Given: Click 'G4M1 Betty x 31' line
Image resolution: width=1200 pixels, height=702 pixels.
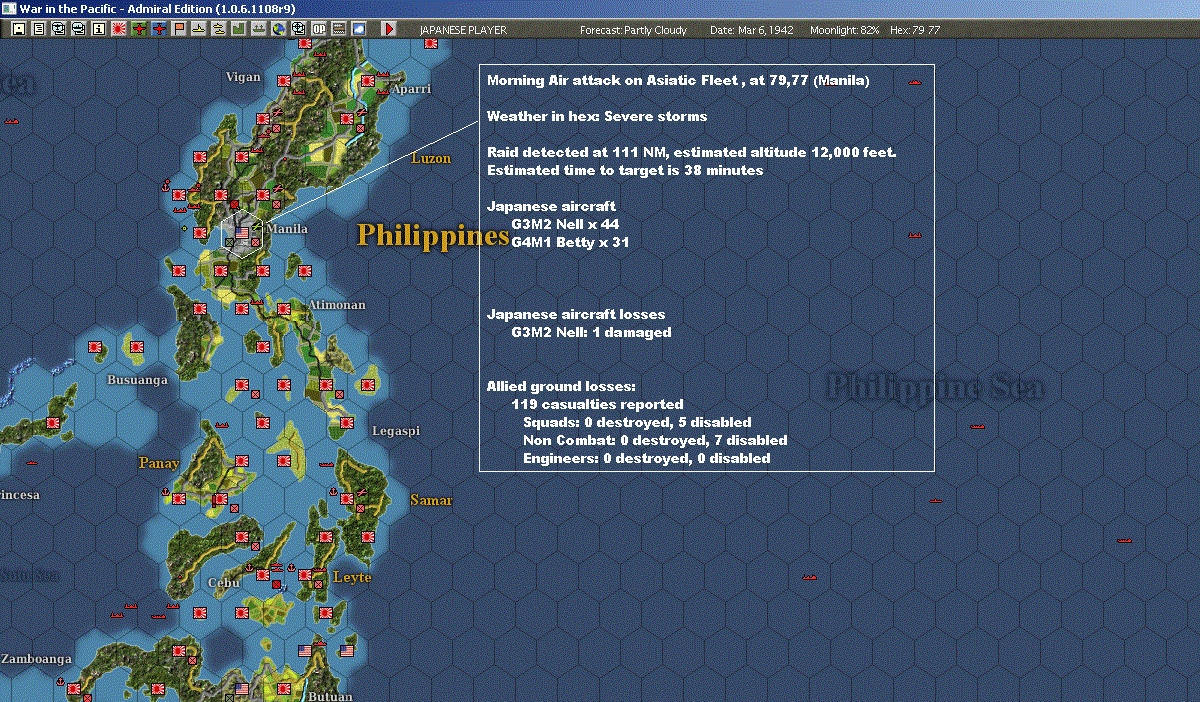Looking at the screenshot, I should (570, 242).
